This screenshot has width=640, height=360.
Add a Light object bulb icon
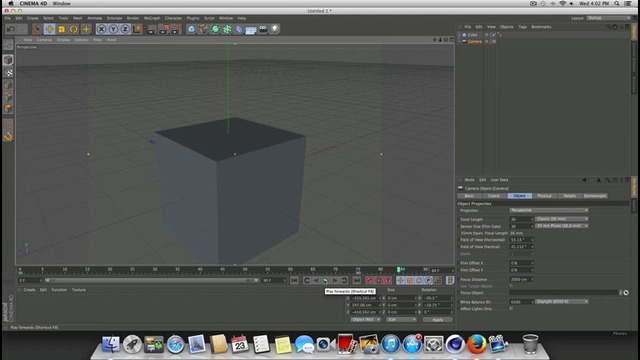[275, 29]
